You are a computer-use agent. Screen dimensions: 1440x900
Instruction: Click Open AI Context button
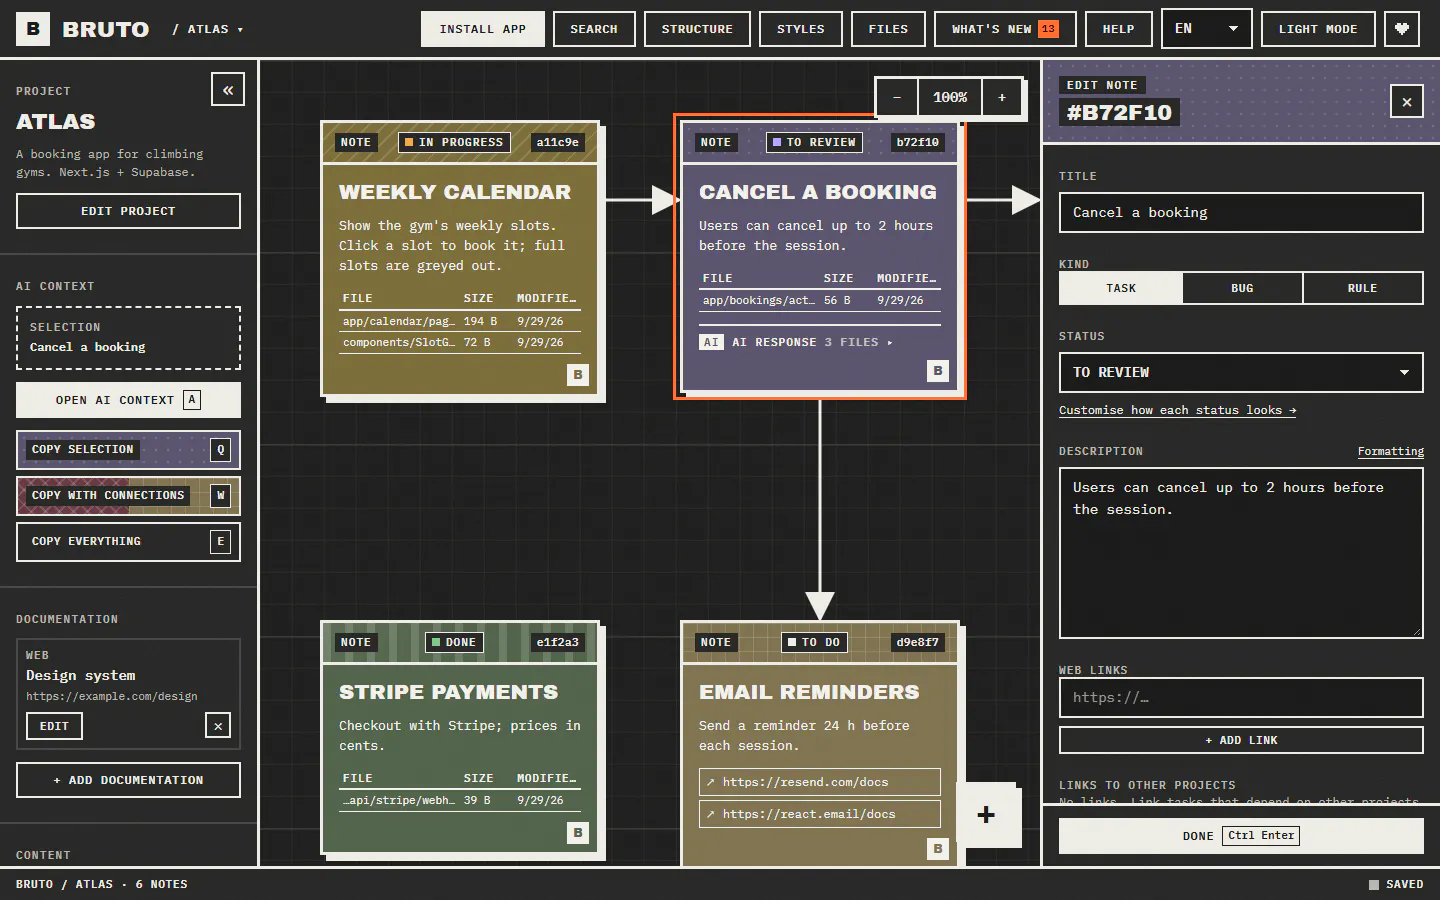click(x=128, y=400)
